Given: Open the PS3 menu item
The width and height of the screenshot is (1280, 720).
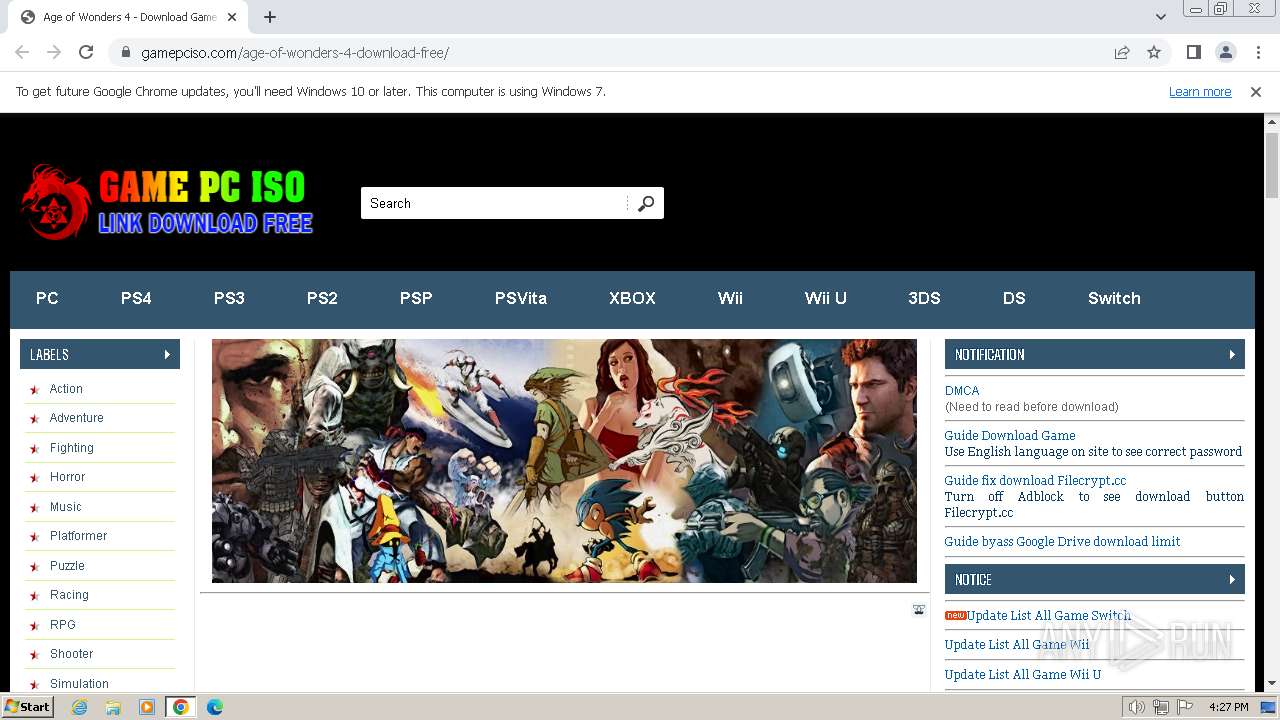Looking at the screenshot, I should click(x=229, y=298).
